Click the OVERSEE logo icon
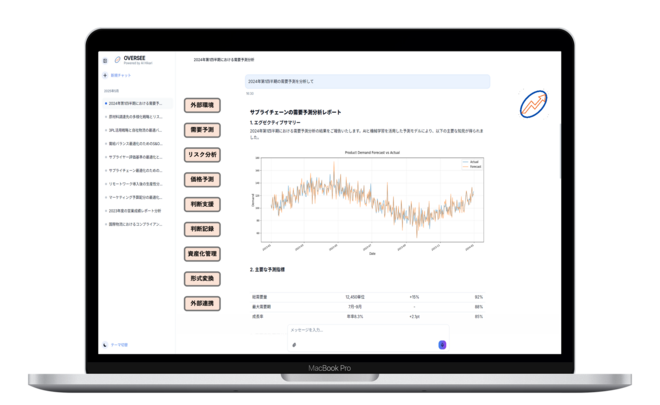Image resolution: width=660 pixels, height=405 pixels. point(117,60)
